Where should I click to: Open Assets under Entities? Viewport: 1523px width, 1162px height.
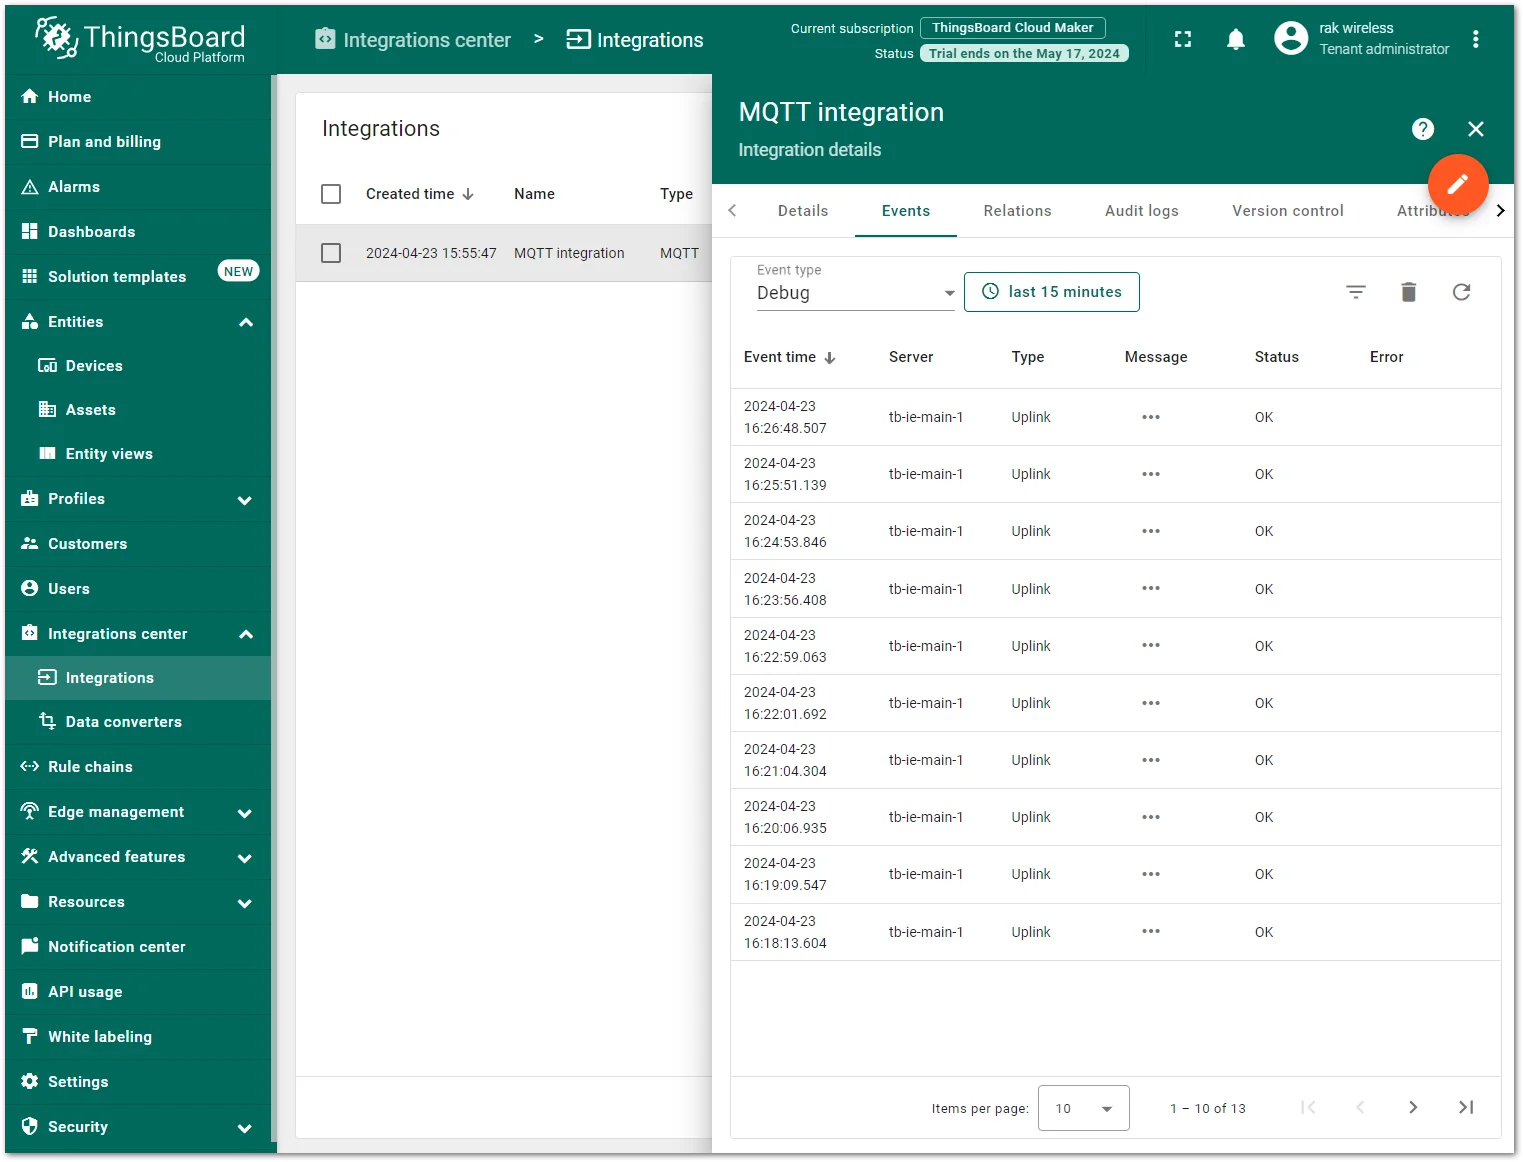138,410
